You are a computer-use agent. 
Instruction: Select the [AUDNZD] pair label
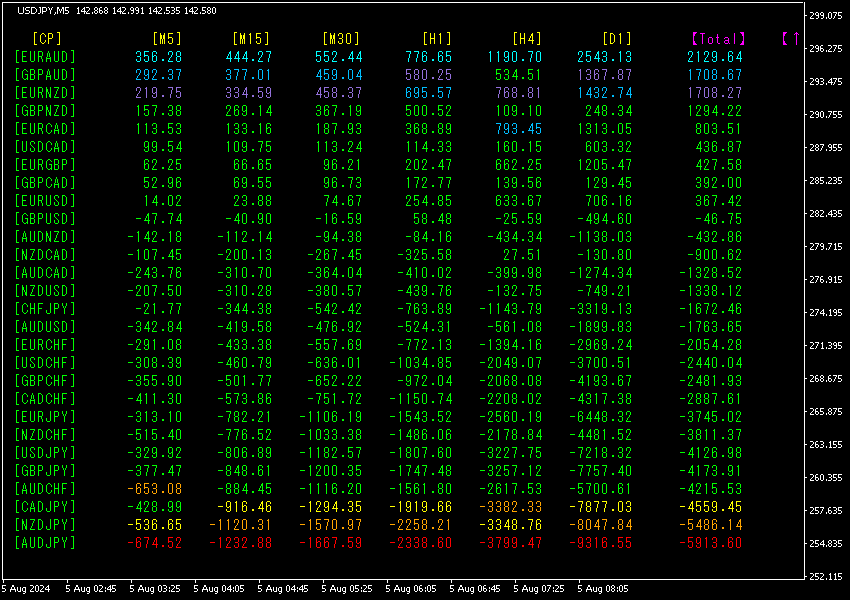(45, 236)
